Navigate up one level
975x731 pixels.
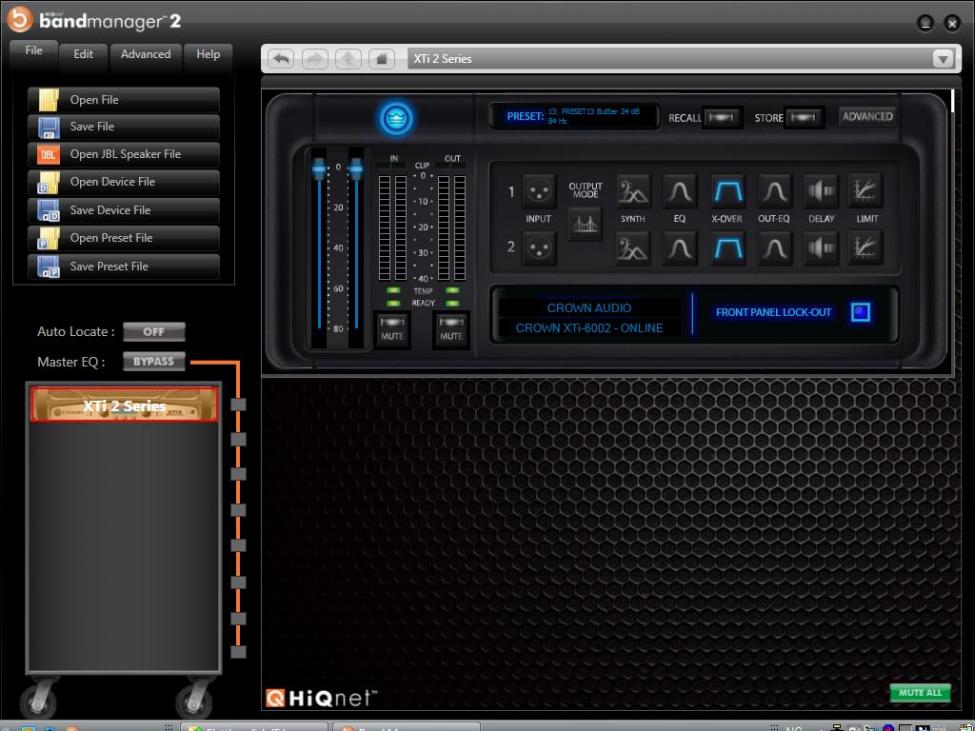point(348,59)
